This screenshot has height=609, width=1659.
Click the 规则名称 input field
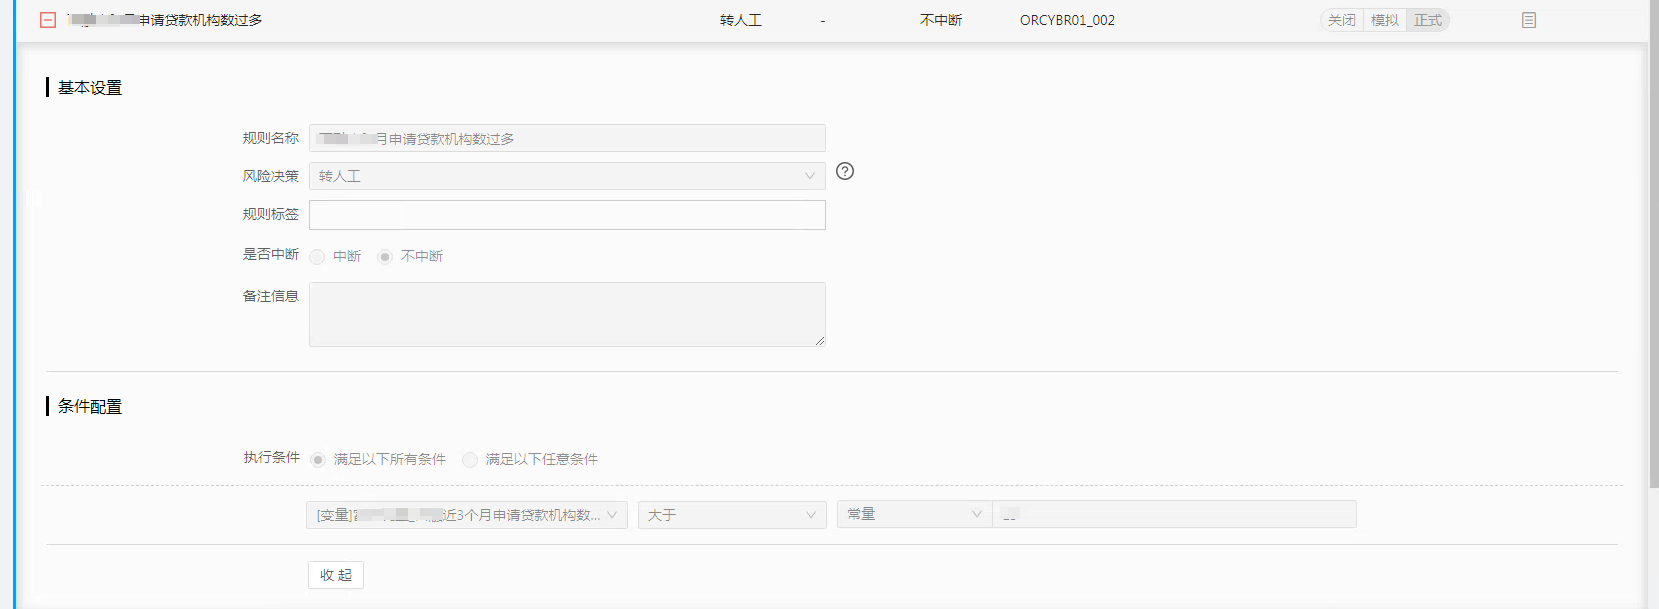point(567,138)
